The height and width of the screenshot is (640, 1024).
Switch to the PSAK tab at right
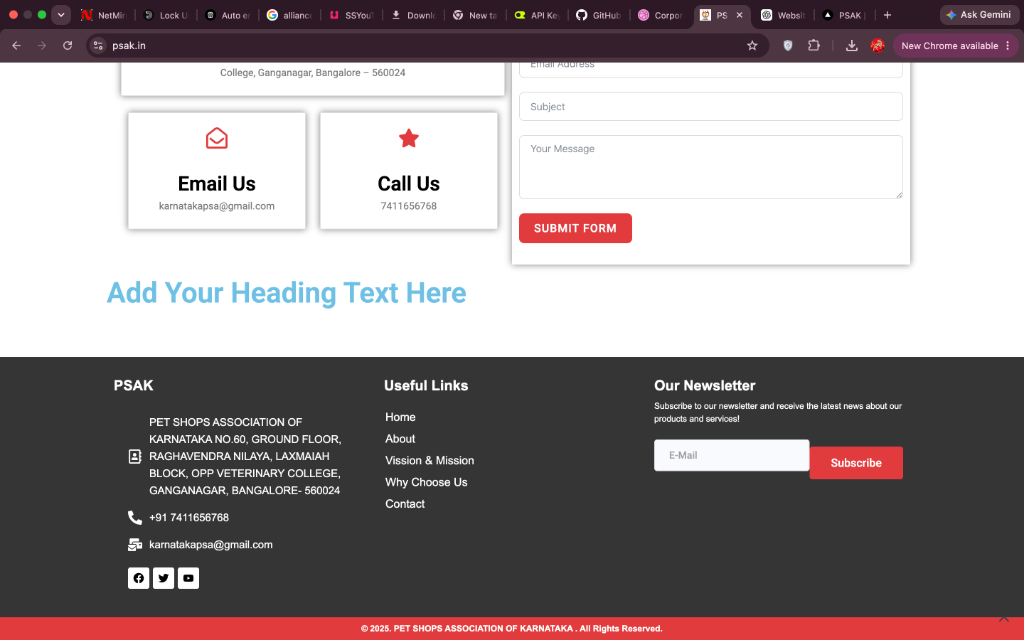(x=845, y=15)
